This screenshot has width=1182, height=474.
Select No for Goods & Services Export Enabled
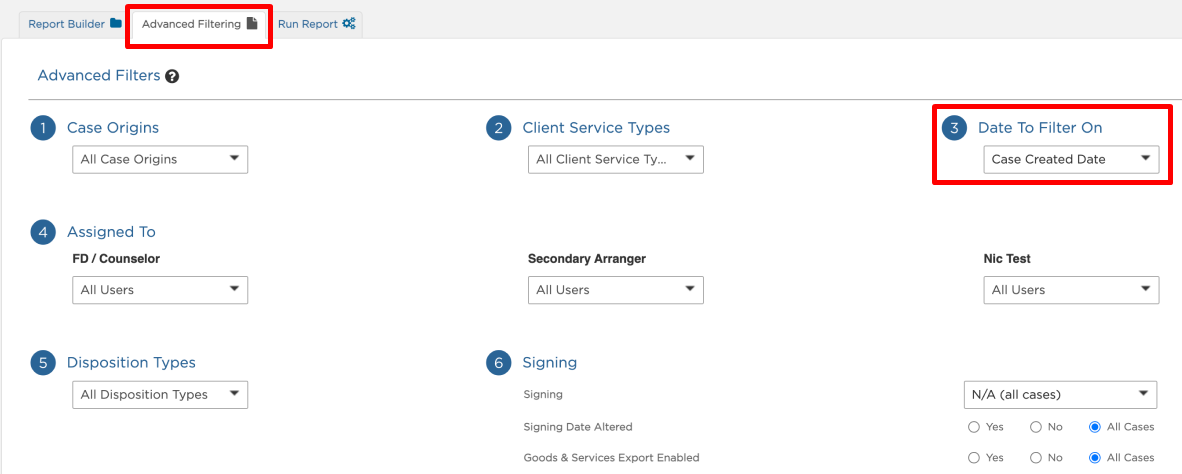click(x=1036, y=458)
